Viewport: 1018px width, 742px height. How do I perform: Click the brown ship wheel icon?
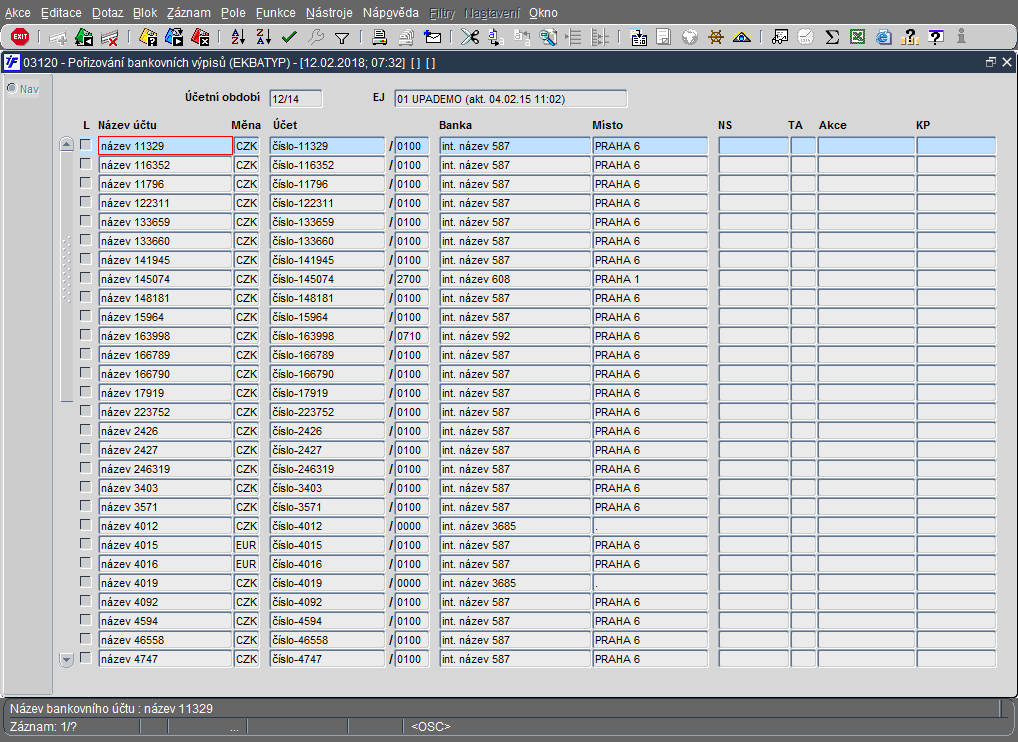[x=715, y=37]
